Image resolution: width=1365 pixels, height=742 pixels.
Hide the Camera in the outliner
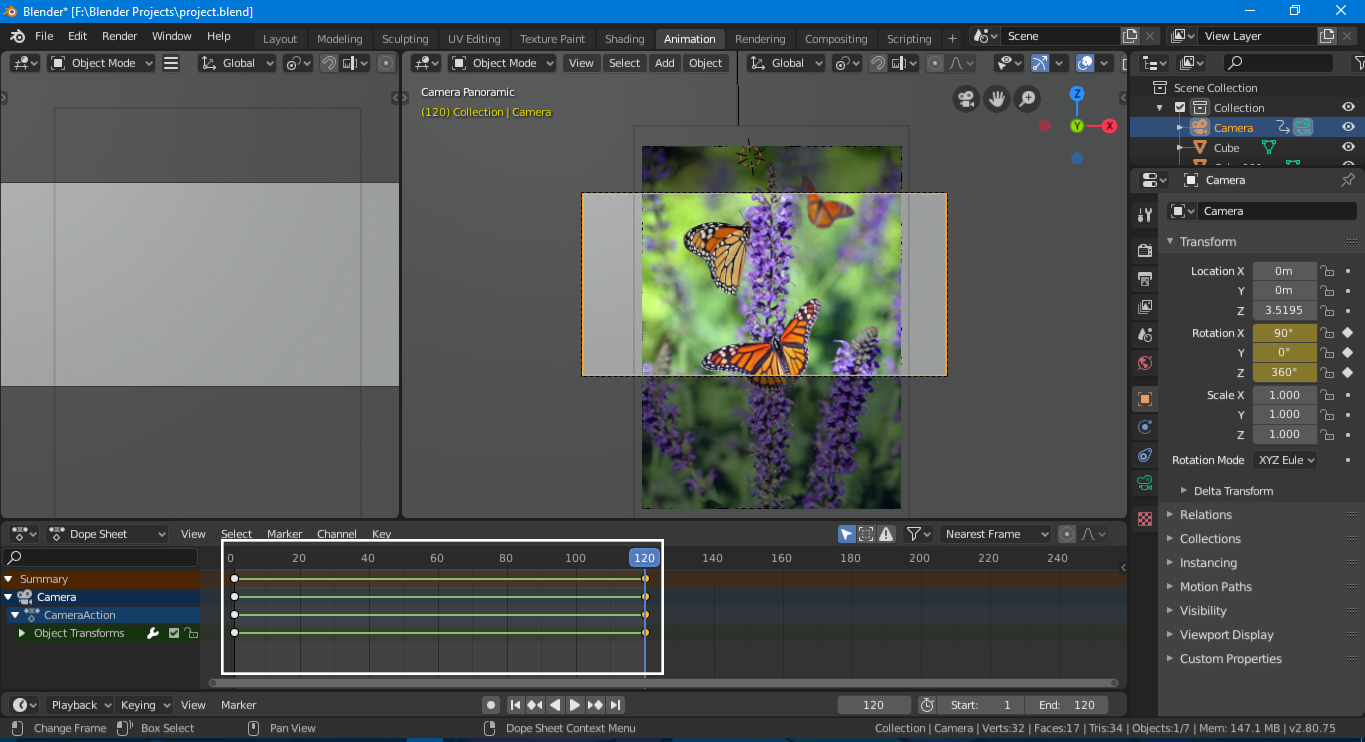pos(1348,127)
